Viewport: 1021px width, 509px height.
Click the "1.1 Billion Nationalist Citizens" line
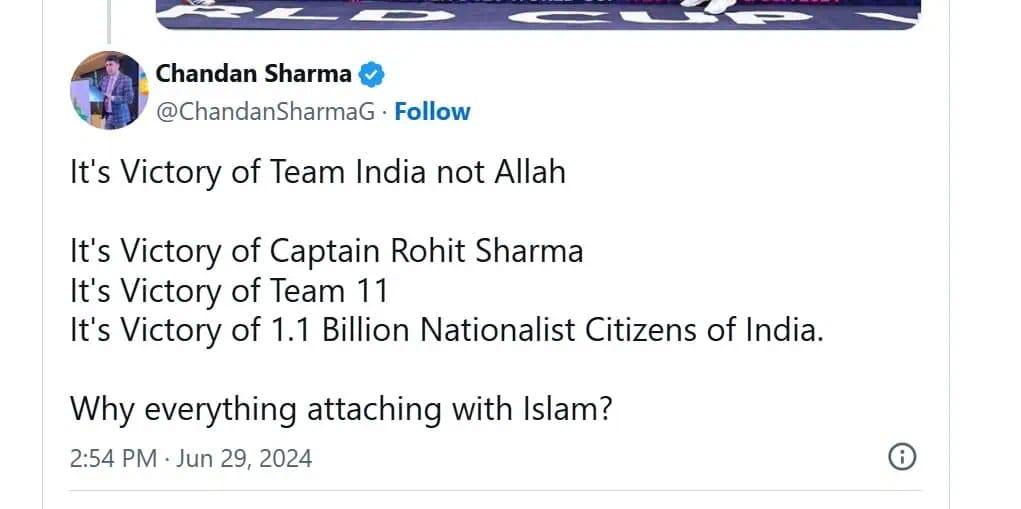(x=446, y=330)
